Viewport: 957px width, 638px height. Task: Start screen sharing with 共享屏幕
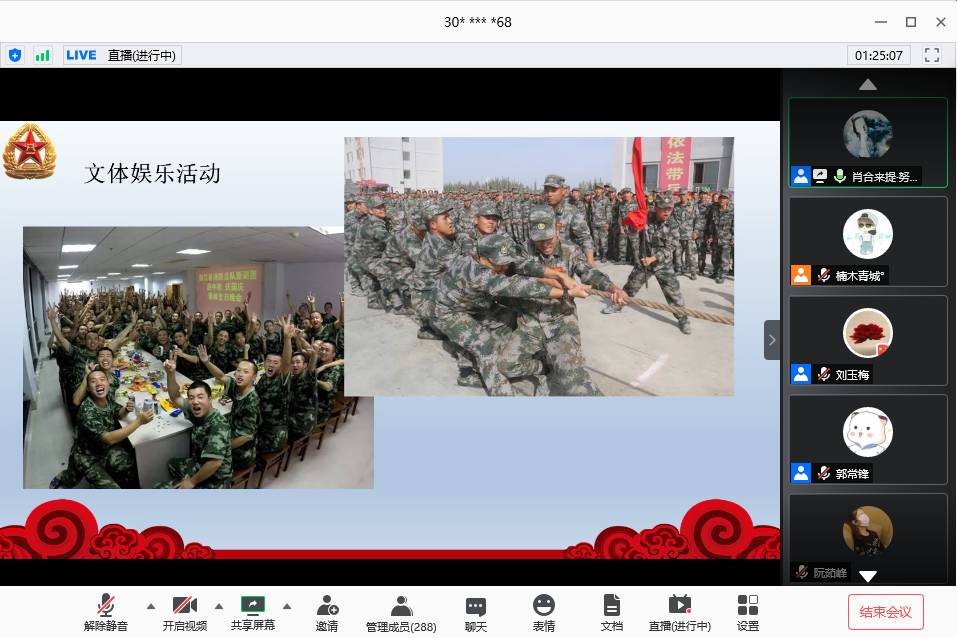(253, 611)
